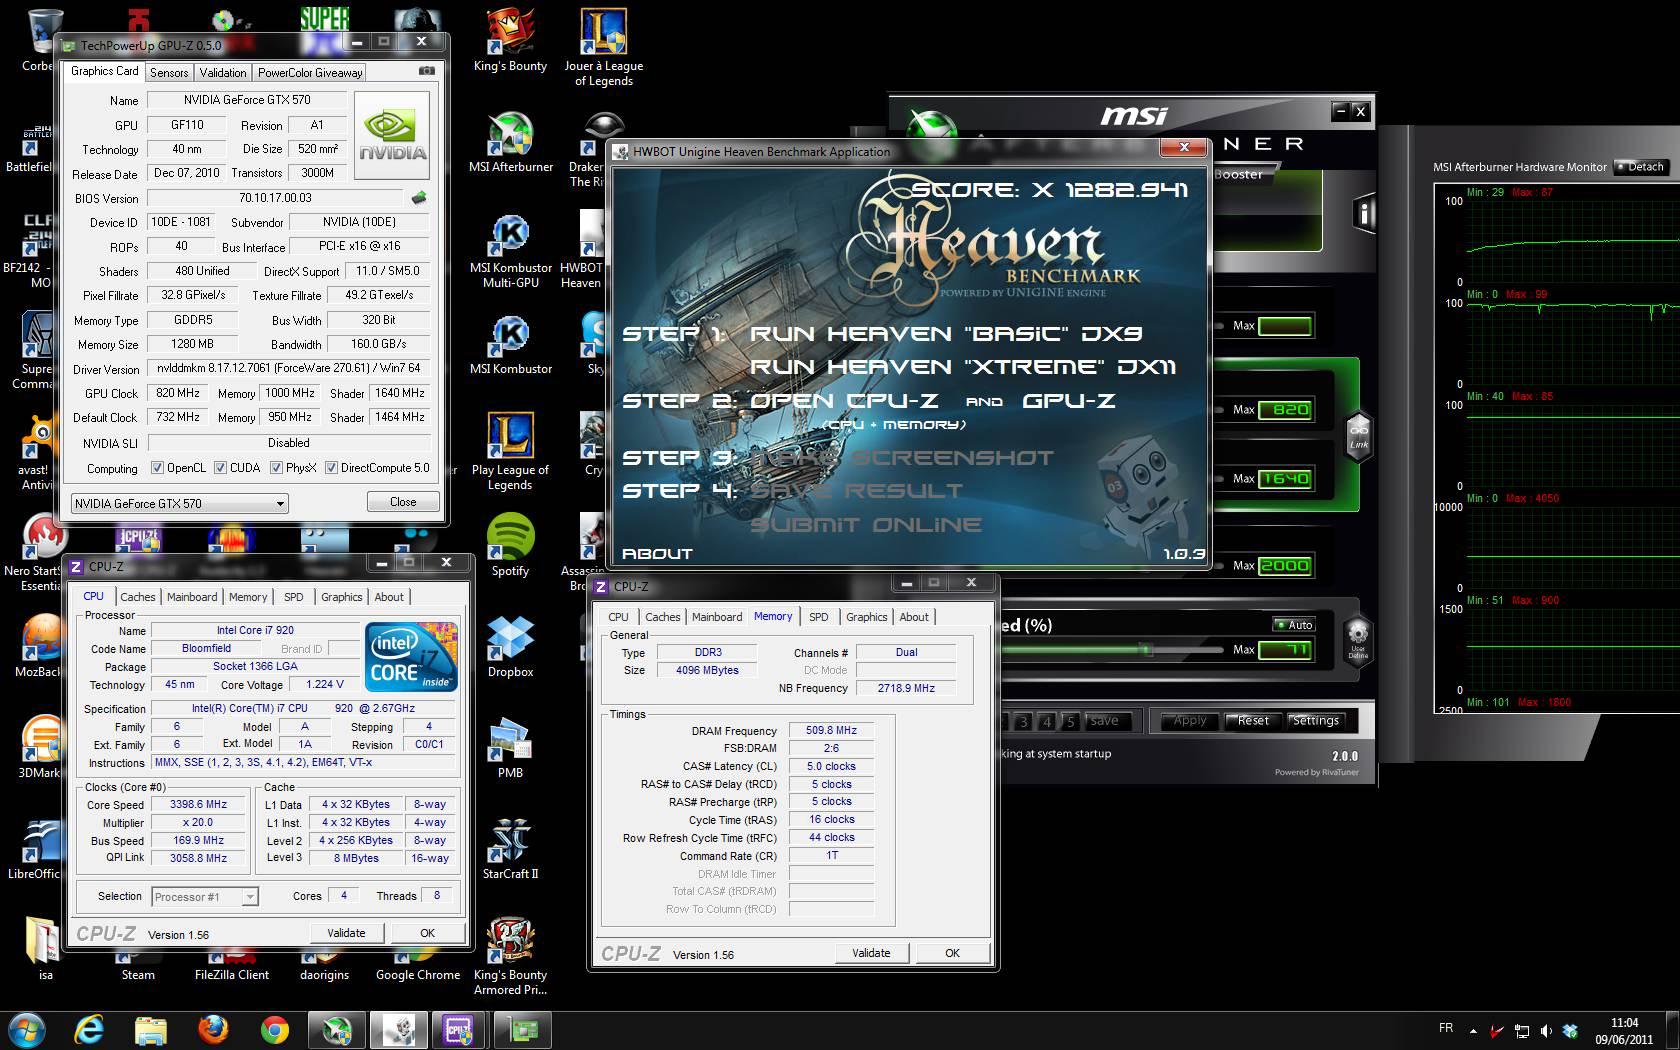Open Mainboard tab in left CPU-Z window

pyautogui.click(x=192, y=597)
